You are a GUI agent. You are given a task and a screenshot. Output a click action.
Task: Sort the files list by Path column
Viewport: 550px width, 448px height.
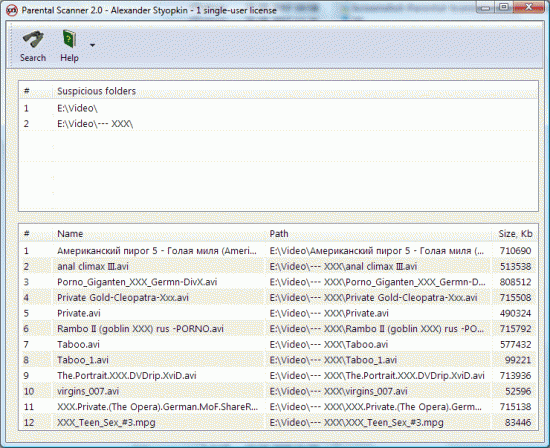279,234
